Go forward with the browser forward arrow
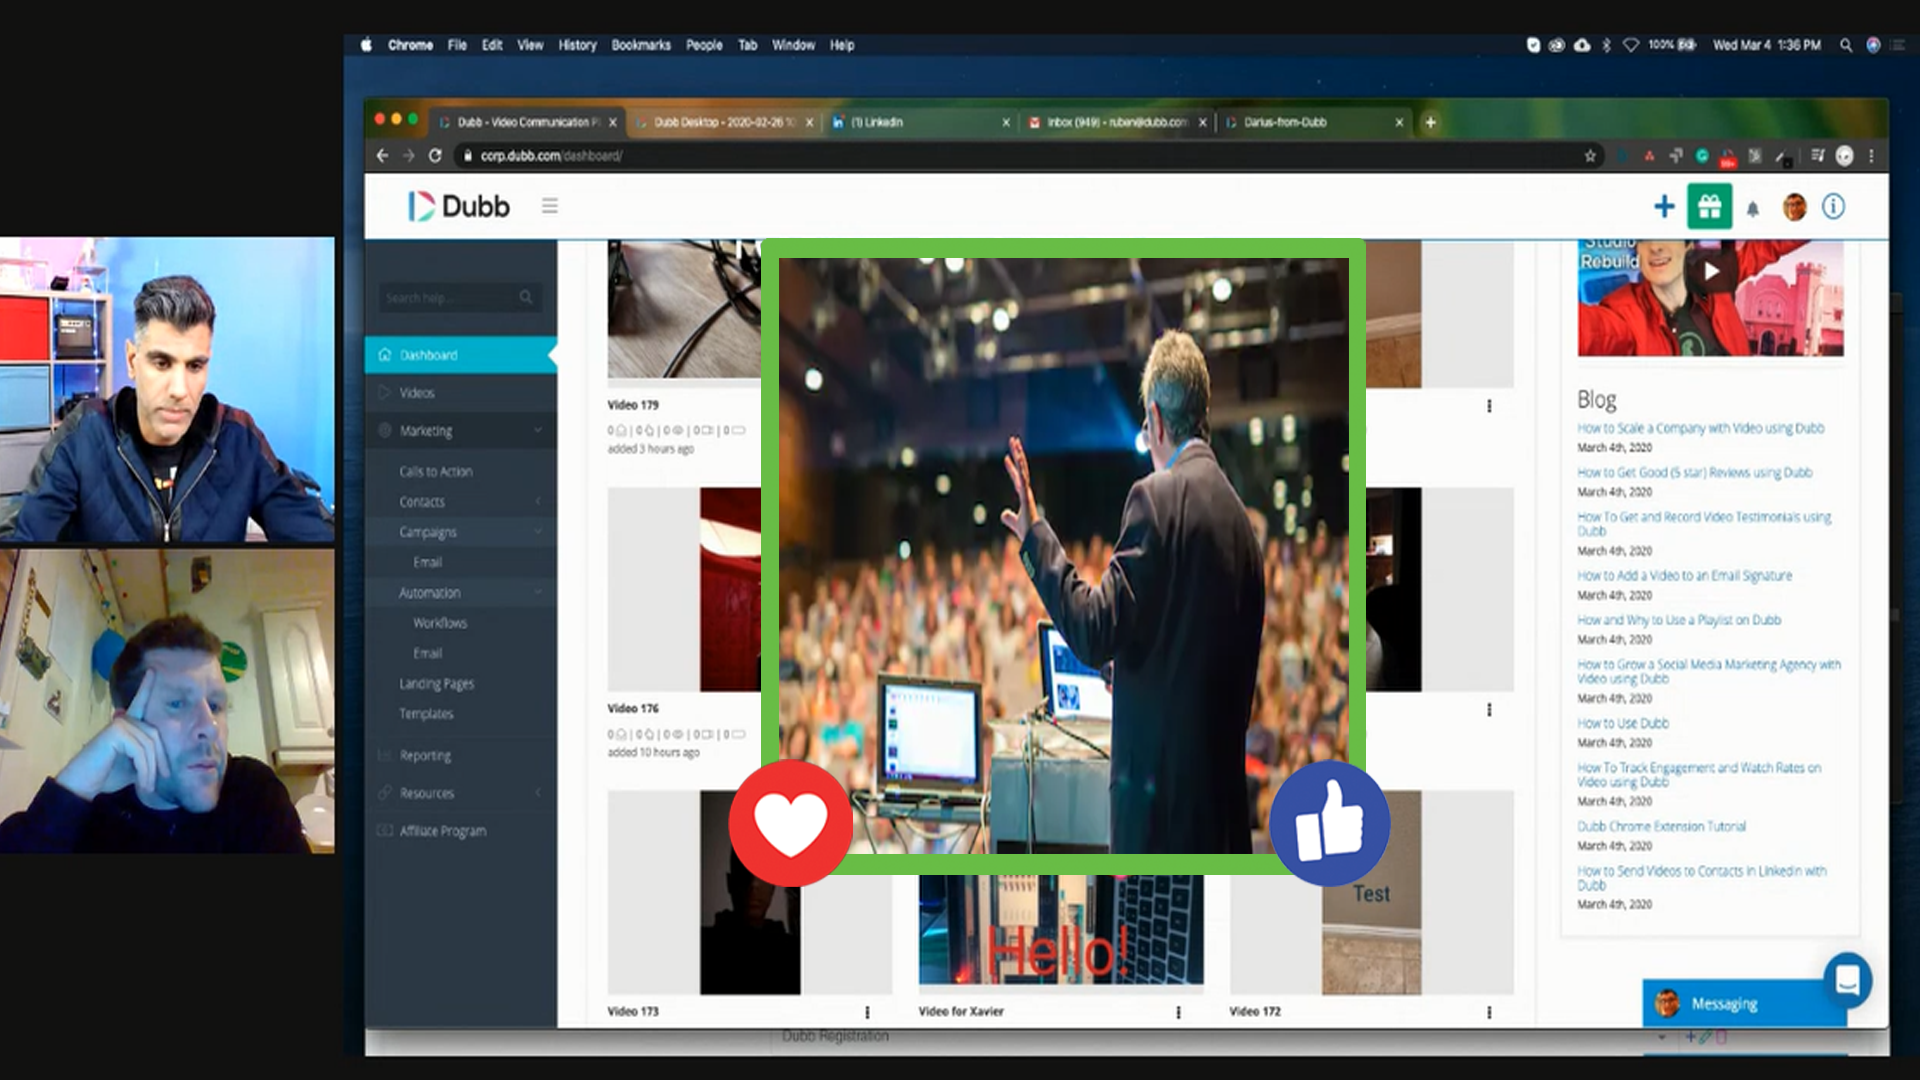1920x1080 pixels. (408, 155)
